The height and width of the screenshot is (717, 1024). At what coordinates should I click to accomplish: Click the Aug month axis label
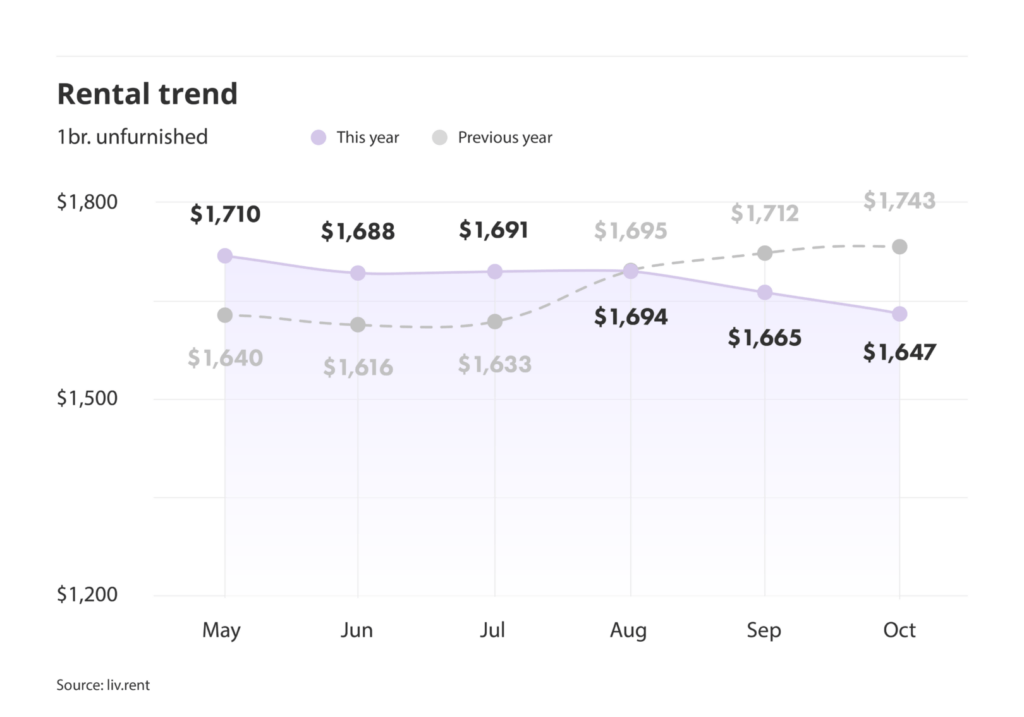(629, 631)
